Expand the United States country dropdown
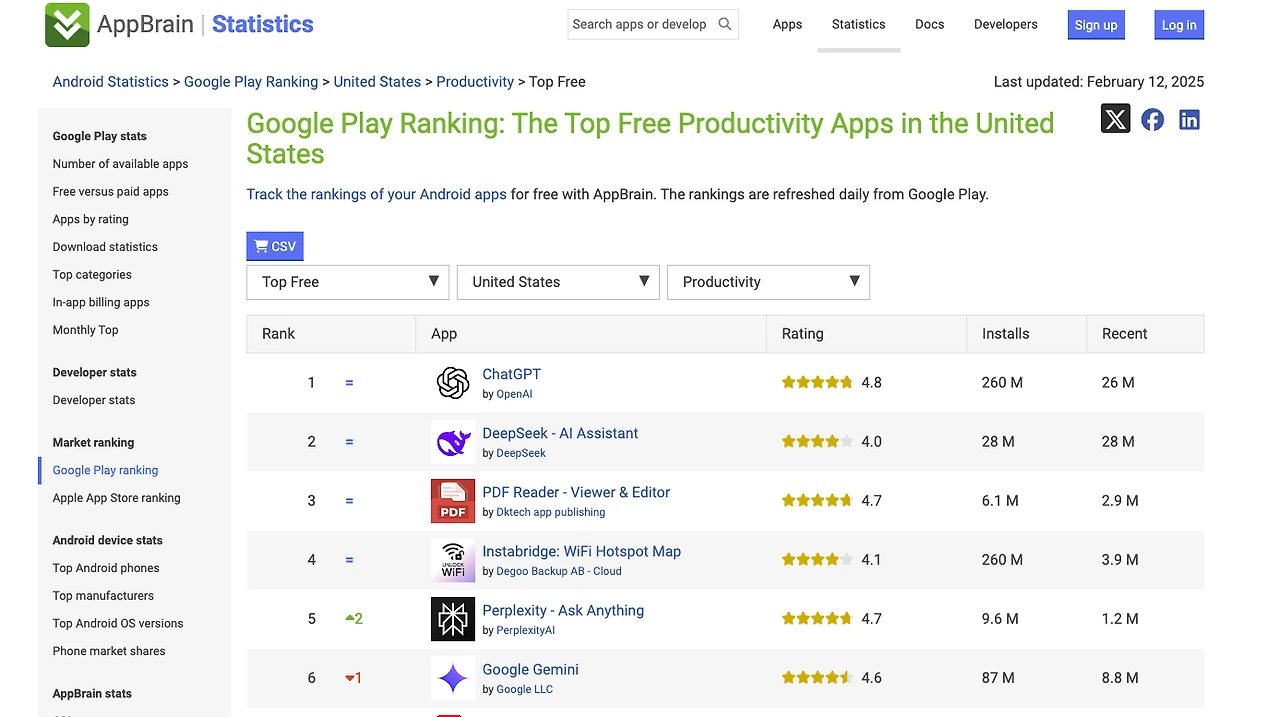The image size is (1280, 717). [558, 282]
